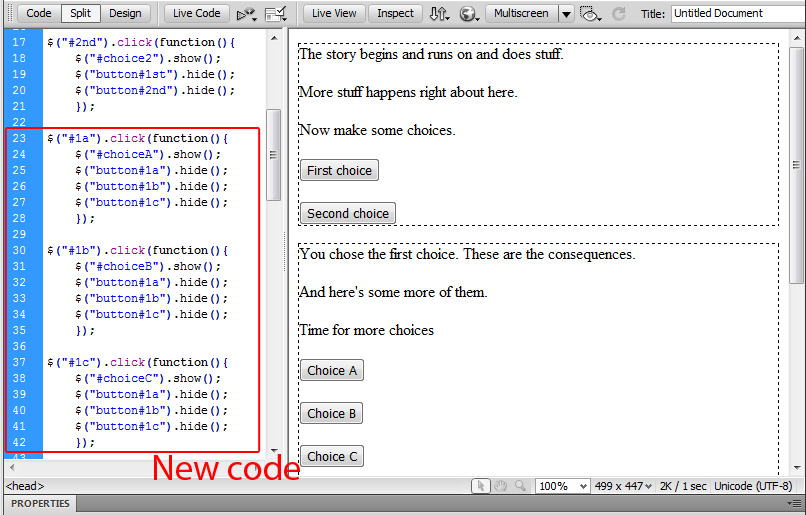Toggle the Live Code button
The image size is (806, 515).
tap(196, 13)
